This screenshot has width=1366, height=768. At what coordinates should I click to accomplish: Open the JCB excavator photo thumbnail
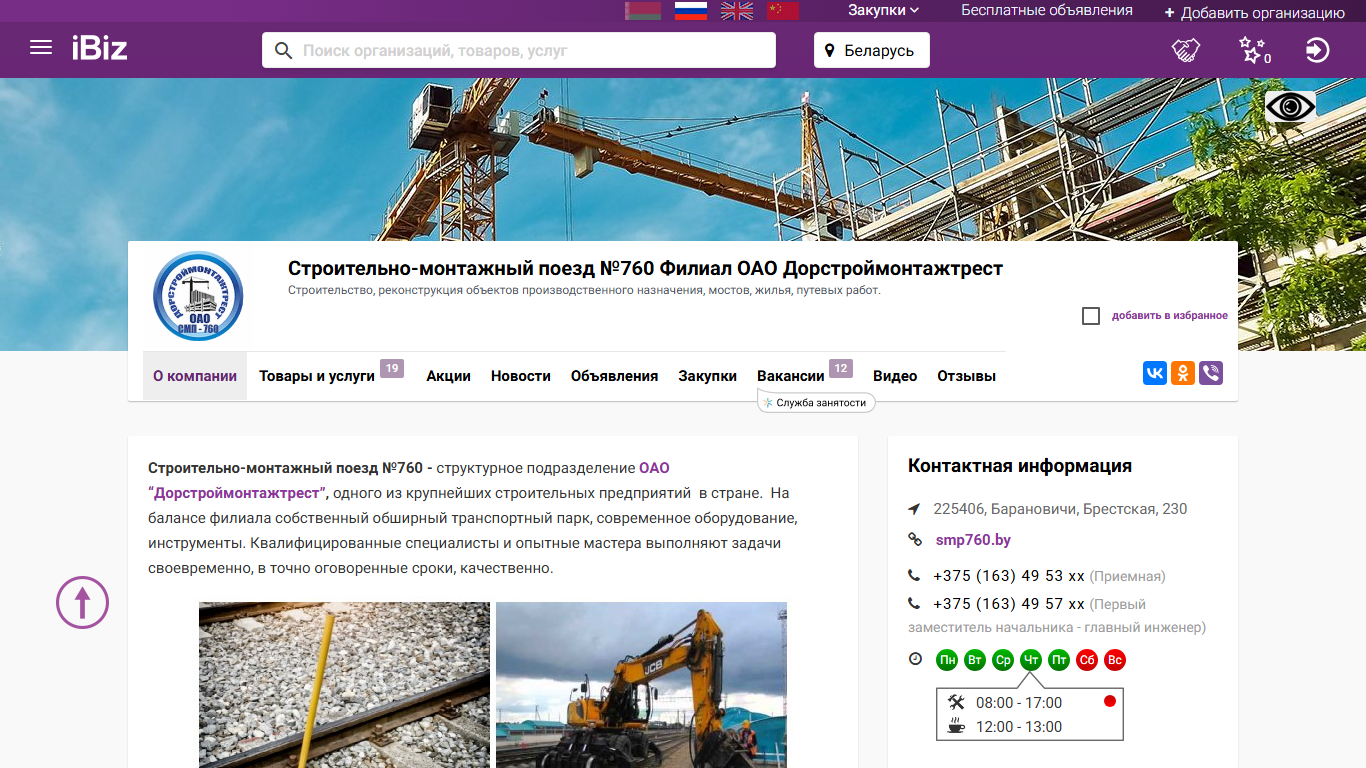641,685
